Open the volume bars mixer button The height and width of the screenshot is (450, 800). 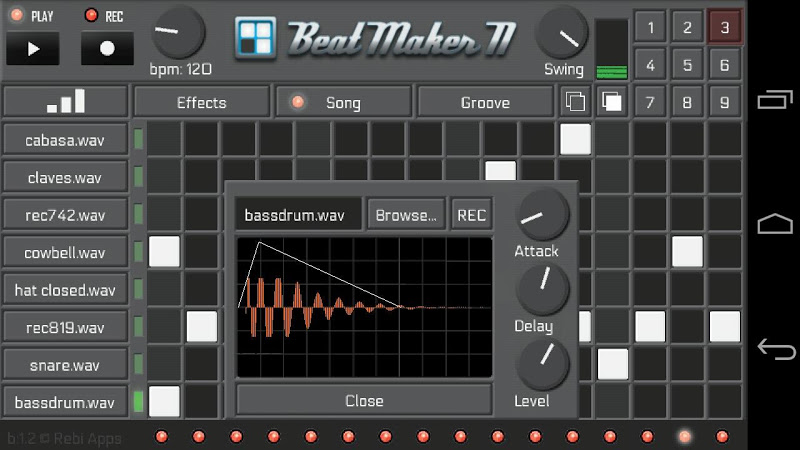(x=65, y=102)
